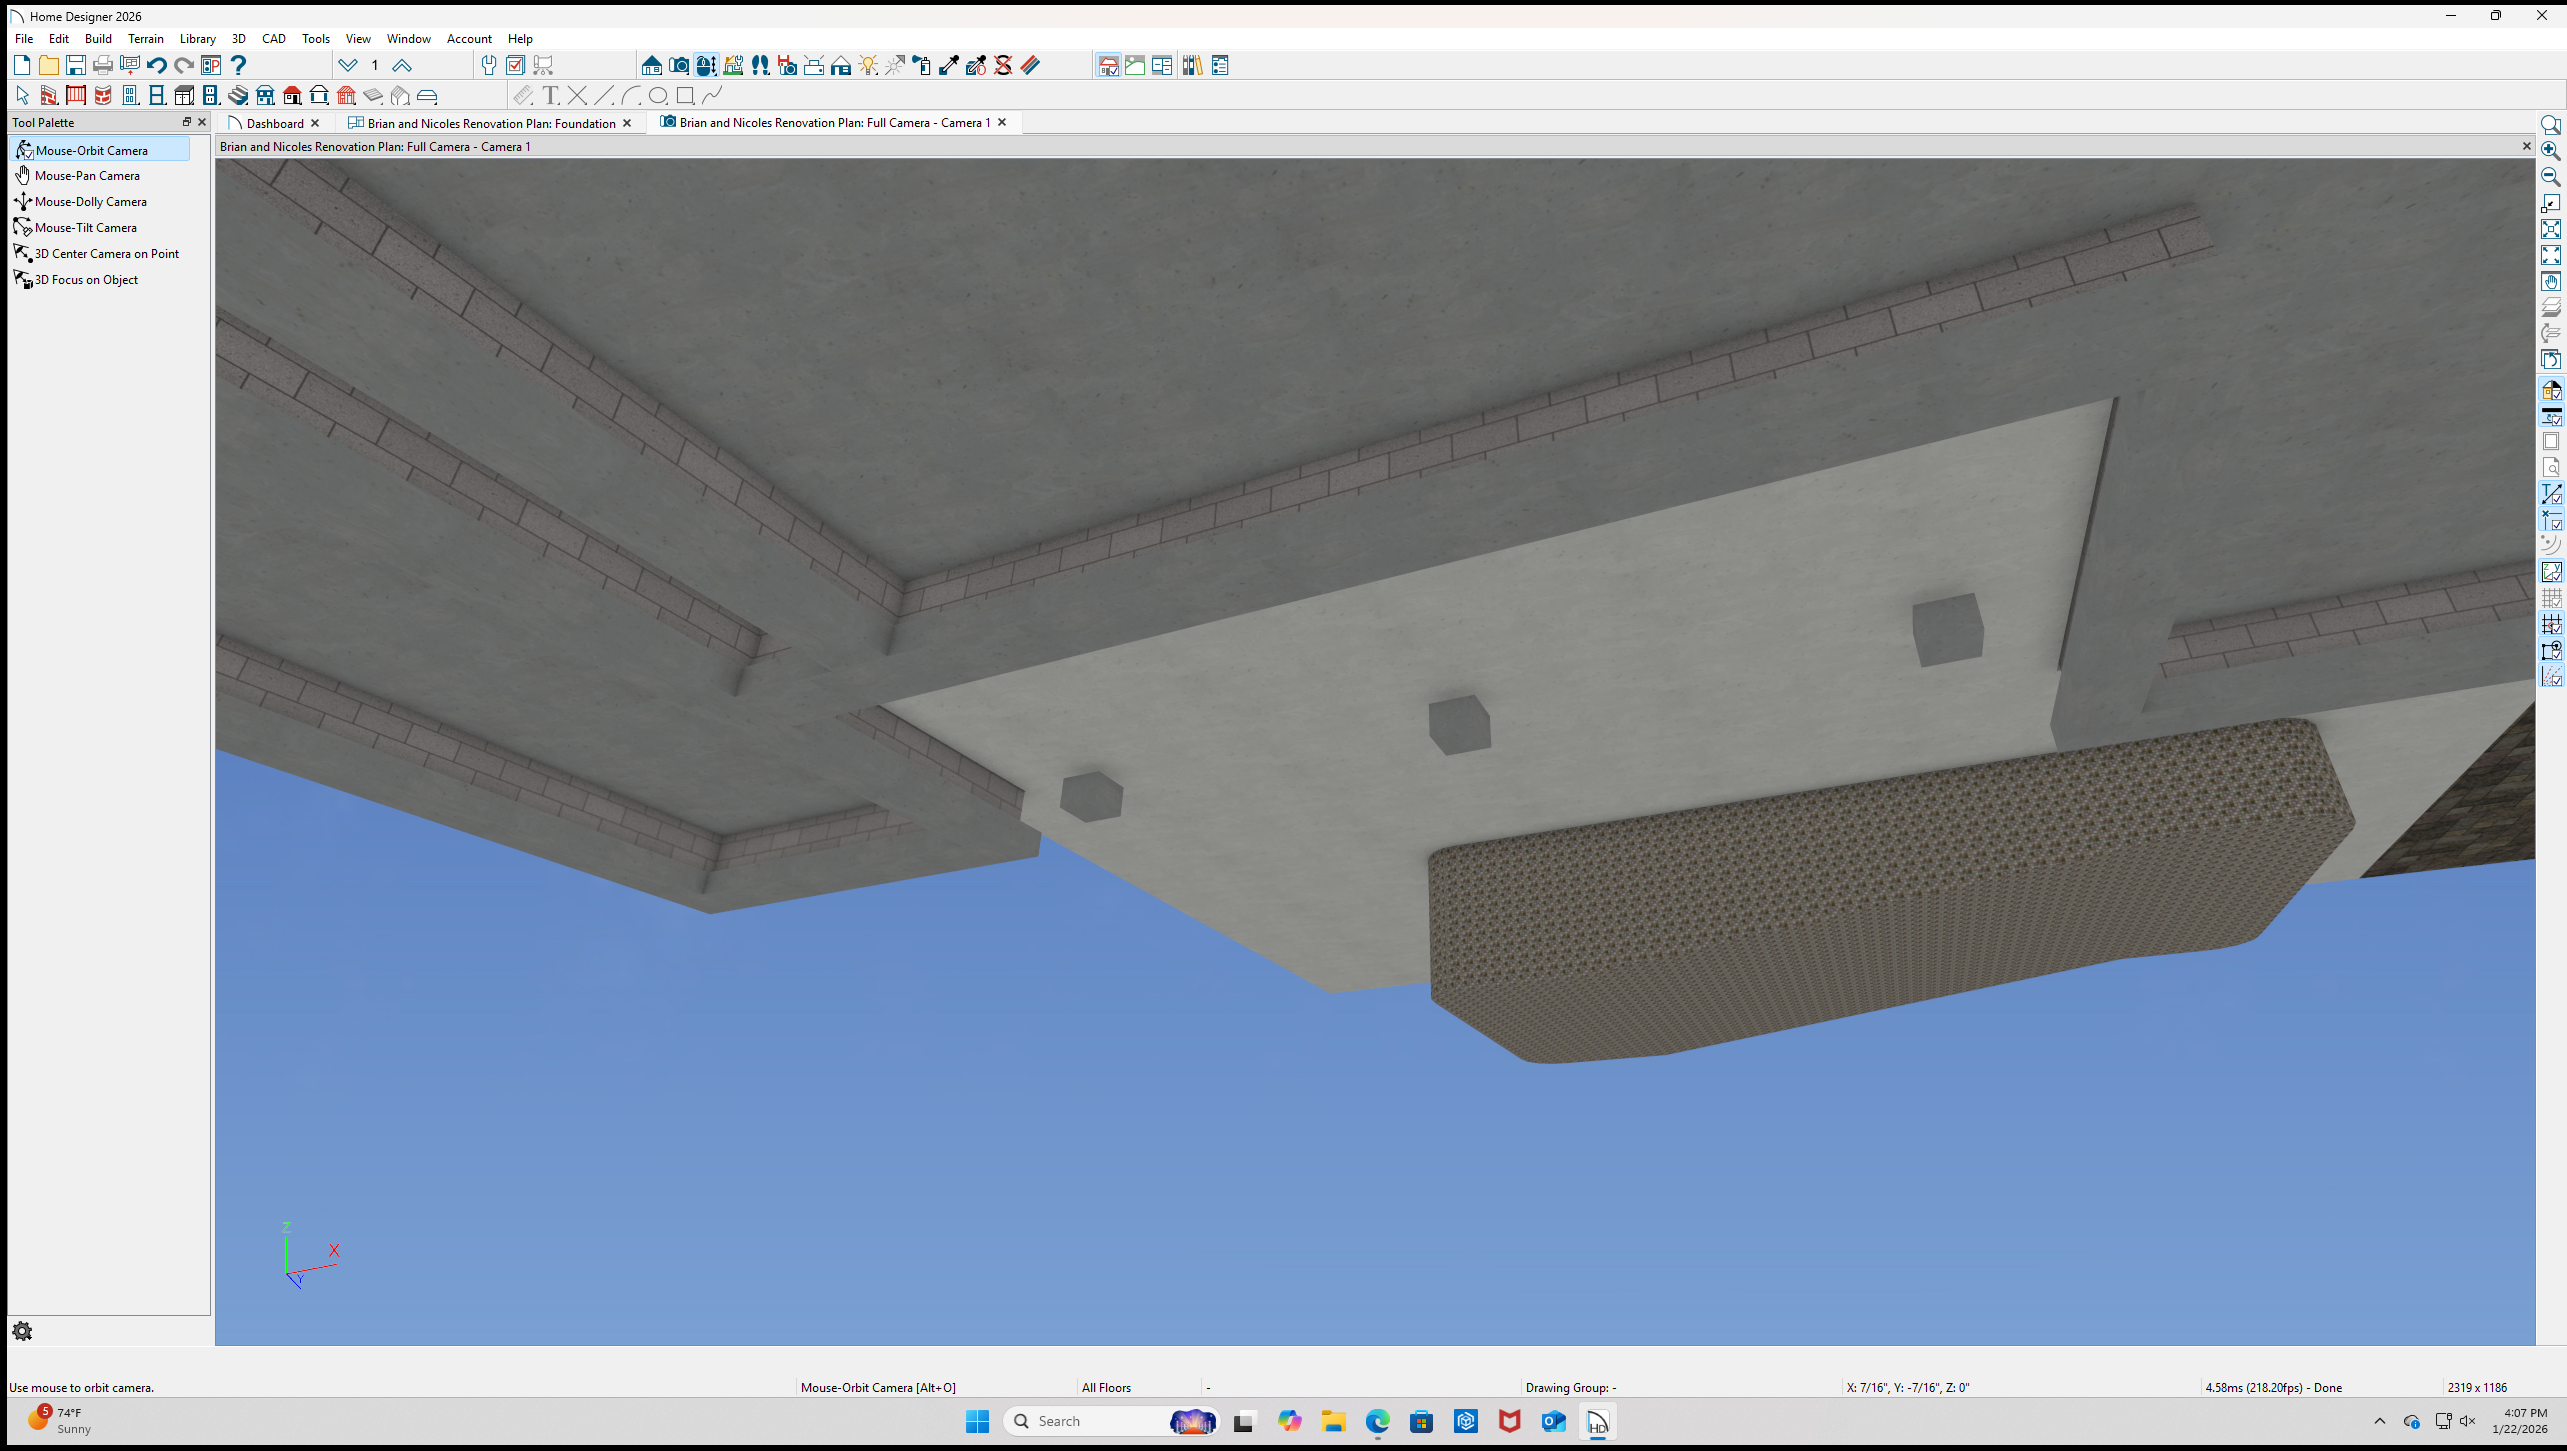This screenshot has width=2567, height=1451.
Task: Select 3D Center Camera on Point
Action: (x=106, y=254)
